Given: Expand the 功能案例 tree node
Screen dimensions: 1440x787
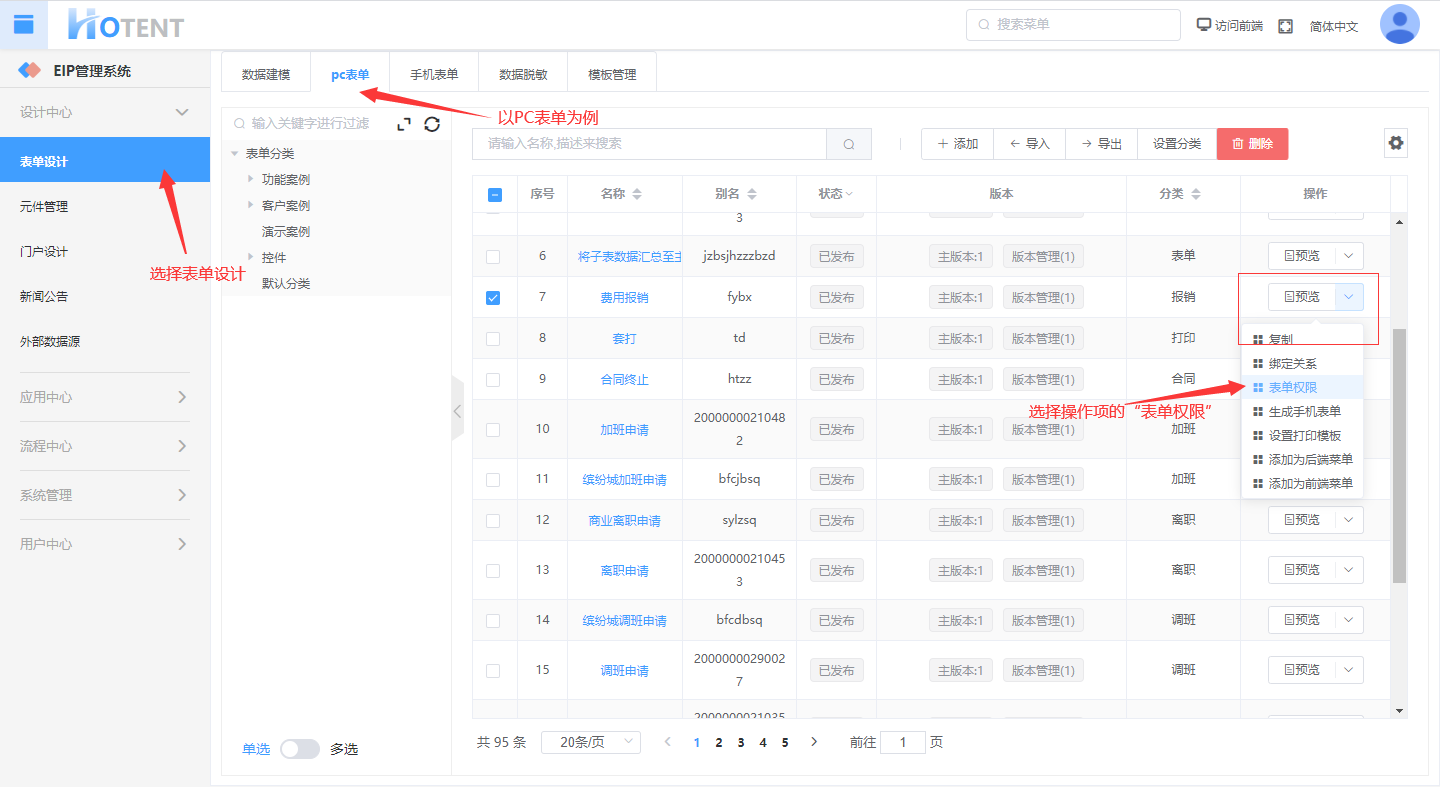Looking at the screenshot, I should pyautogui.click(x=251, y=179).
